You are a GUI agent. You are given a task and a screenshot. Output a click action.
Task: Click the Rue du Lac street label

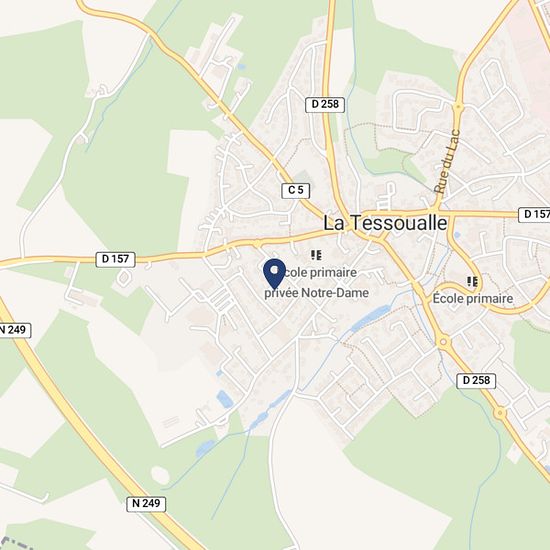446,162
